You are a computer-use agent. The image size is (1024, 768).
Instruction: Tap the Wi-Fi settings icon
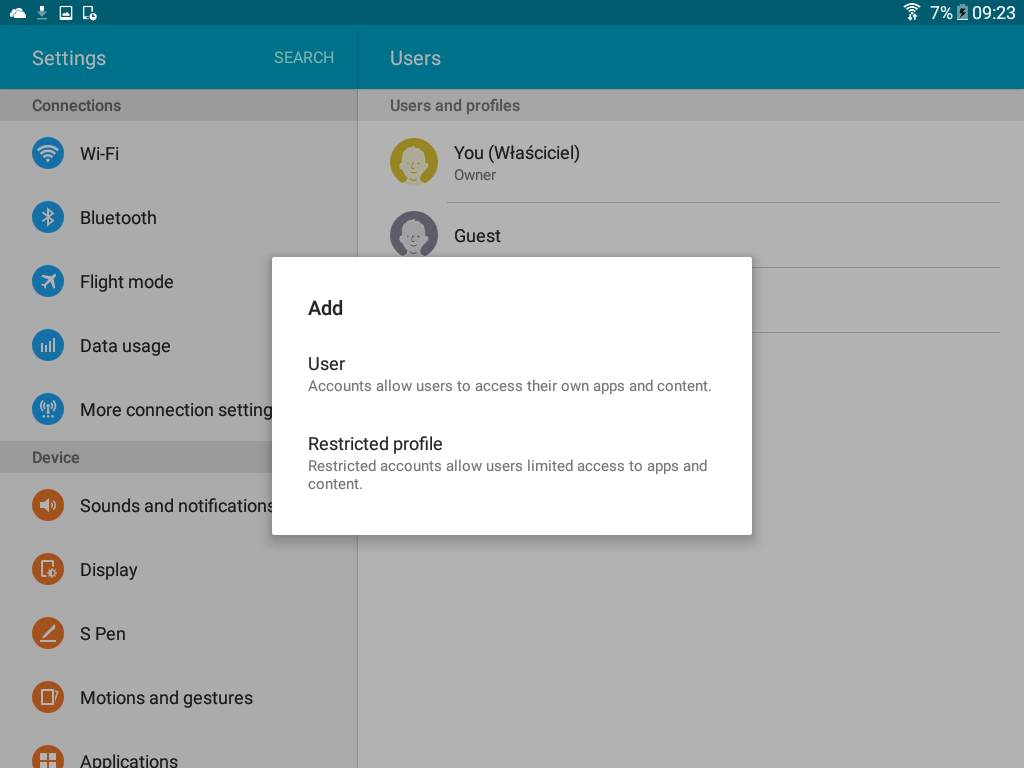click(x=48, y=154)
